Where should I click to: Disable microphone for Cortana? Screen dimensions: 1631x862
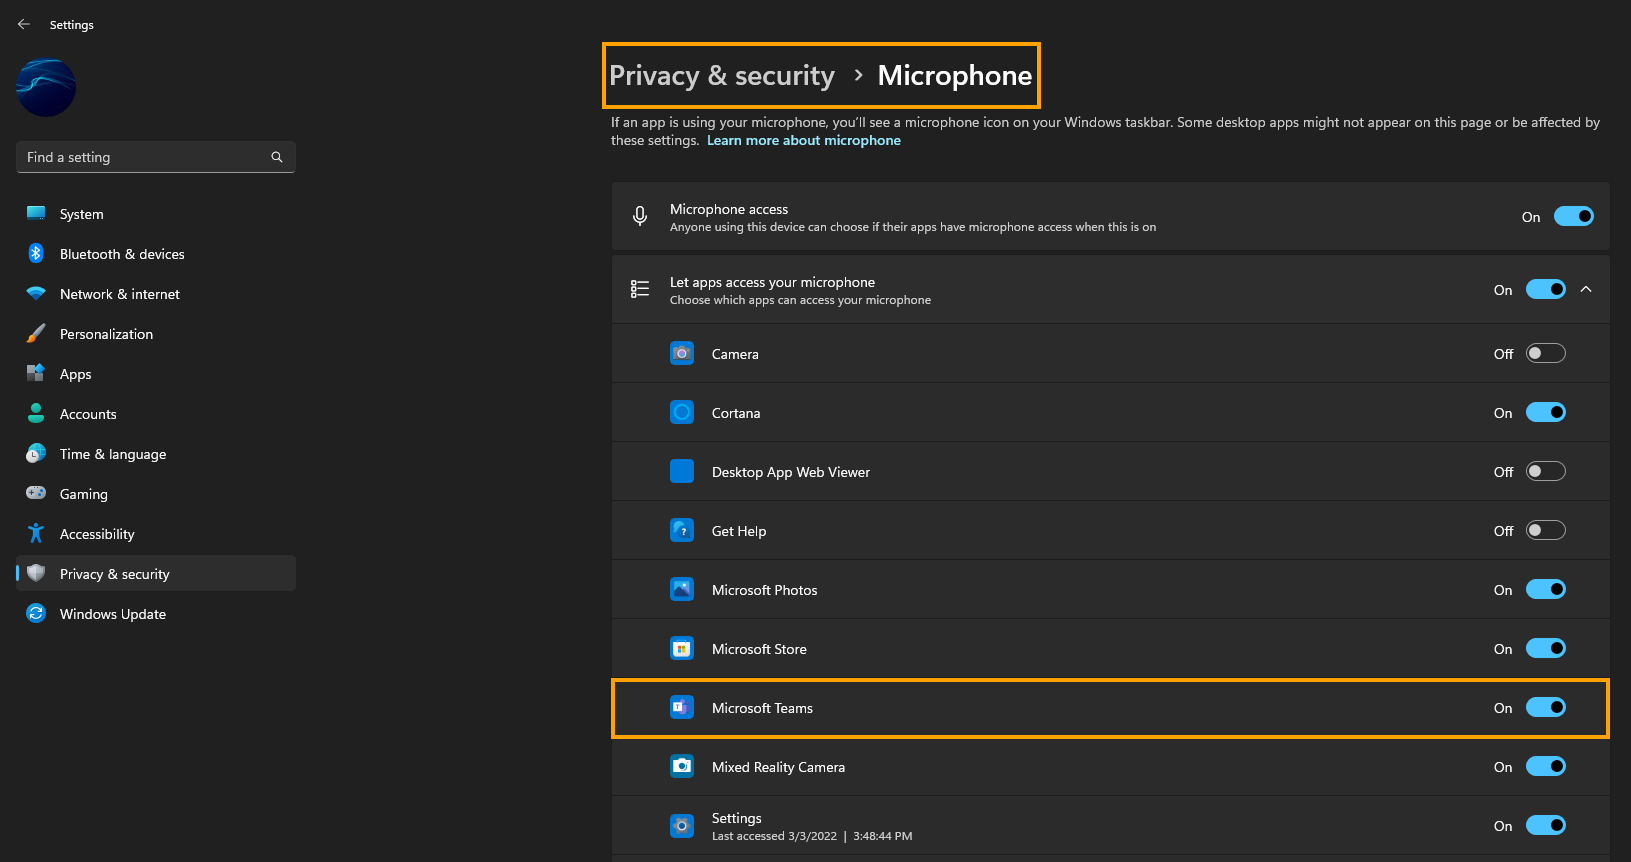[x=1545, y=412]
